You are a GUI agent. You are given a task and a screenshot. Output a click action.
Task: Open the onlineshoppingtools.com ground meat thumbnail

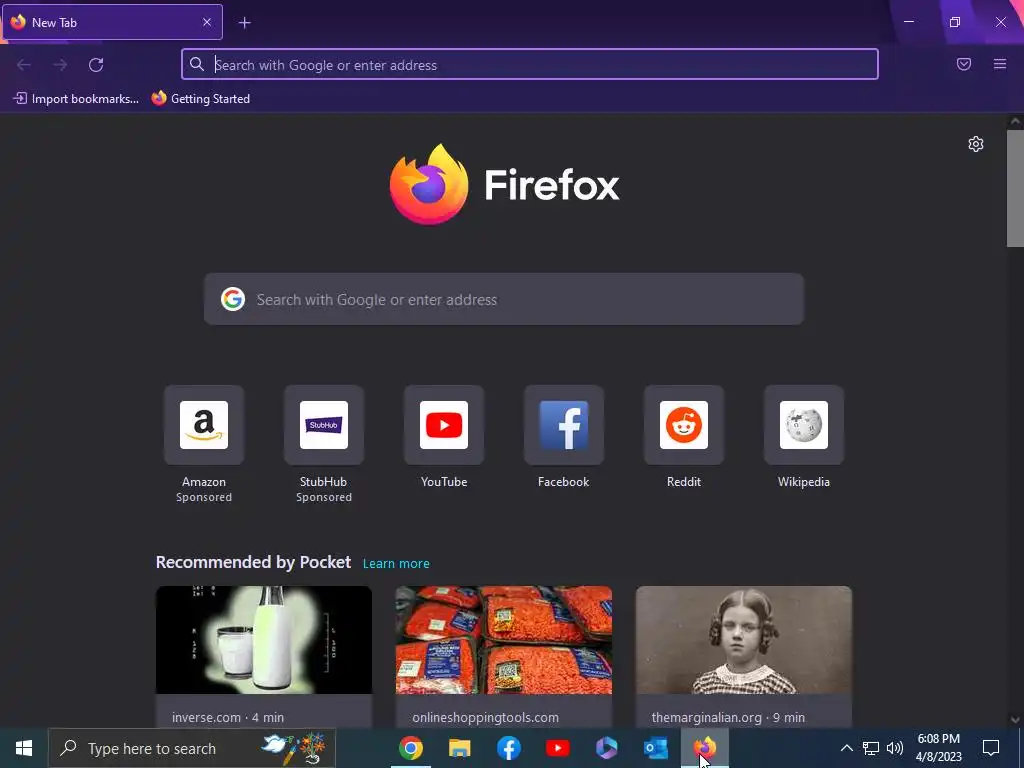[x=504, y=640]
